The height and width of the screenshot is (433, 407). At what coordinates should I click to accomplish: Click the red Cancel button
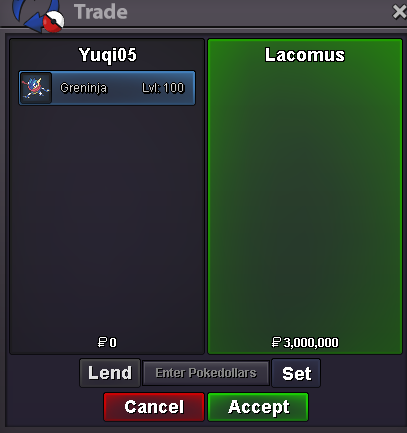click(x=154, y=407)
